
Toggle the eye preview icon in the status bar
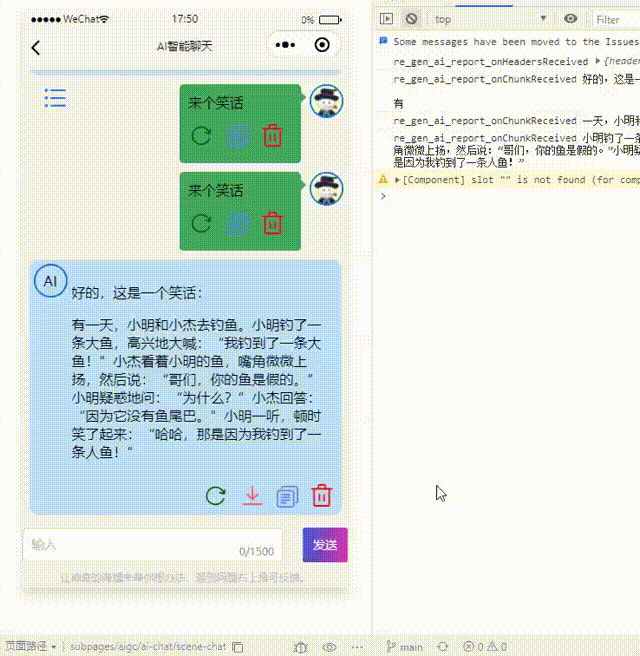coord(329,647)
